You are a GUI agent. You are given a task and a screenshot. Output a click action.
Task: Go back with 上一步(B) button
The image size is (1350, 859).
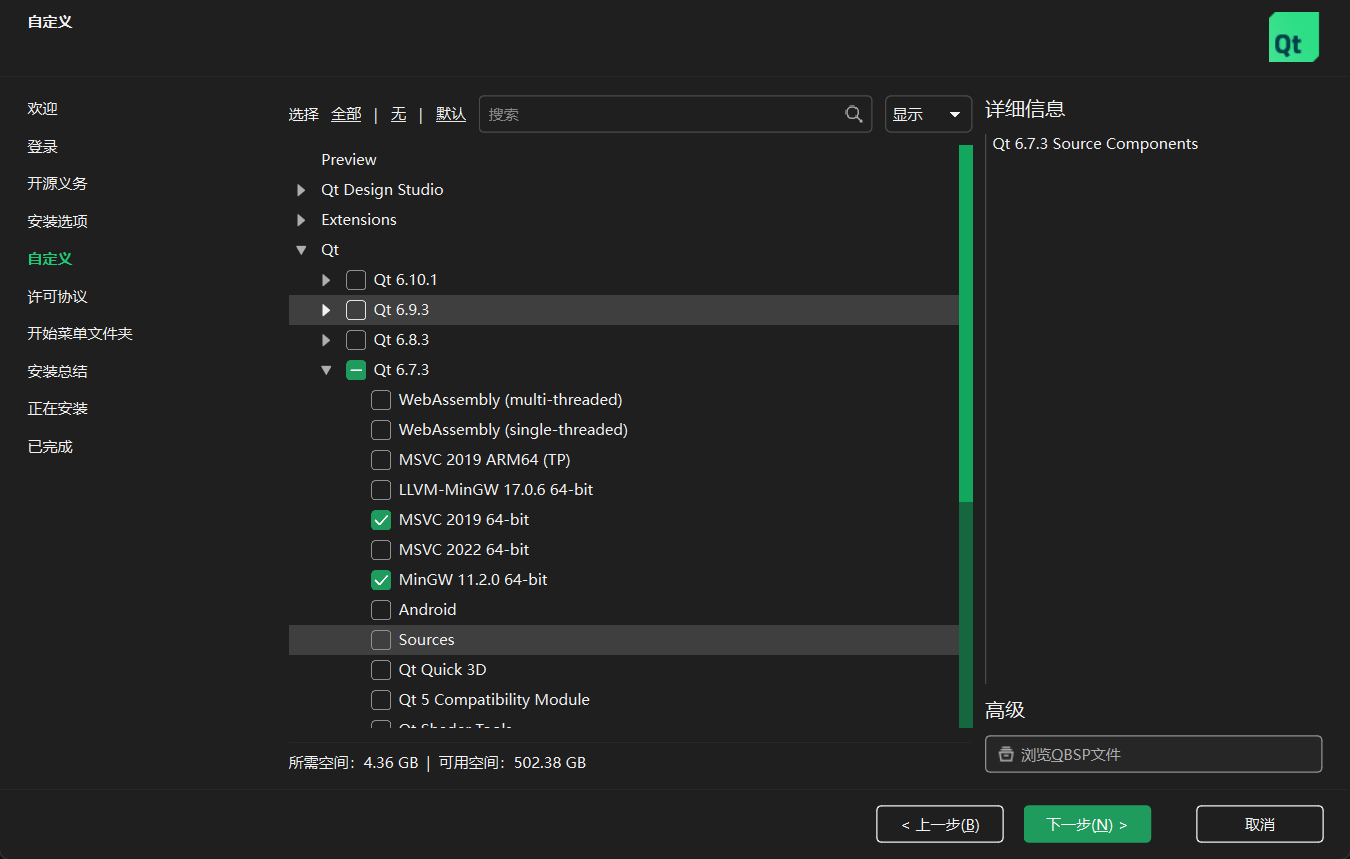pyautogui.click(x=940, y=824)
